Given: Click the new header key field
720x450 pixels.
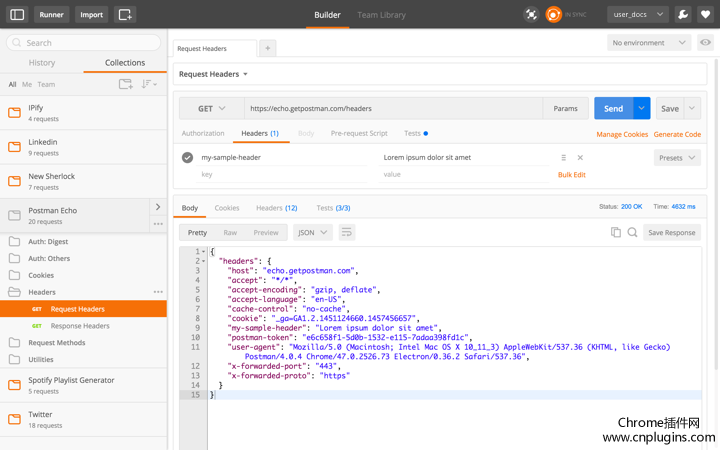Looking at the screenshot, I should 281,174.
